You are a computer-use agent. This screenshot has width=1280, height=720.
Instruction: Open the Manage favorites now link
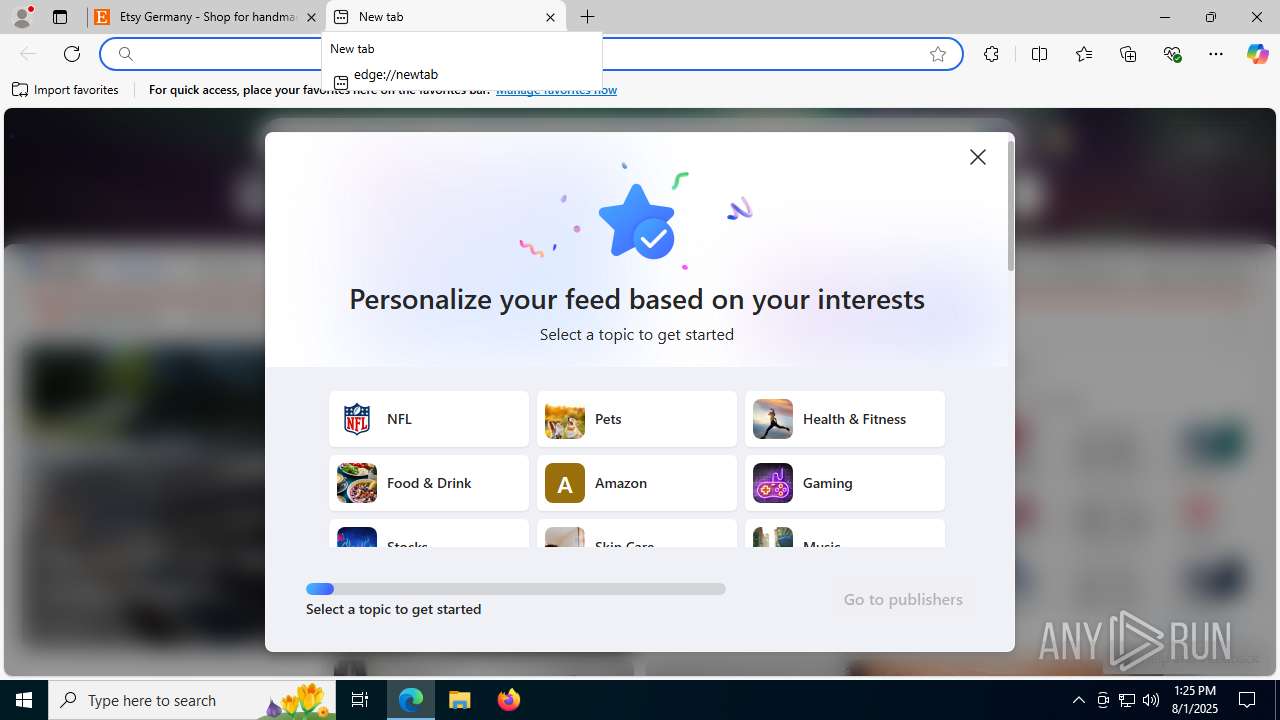click(x=556, y=90)
